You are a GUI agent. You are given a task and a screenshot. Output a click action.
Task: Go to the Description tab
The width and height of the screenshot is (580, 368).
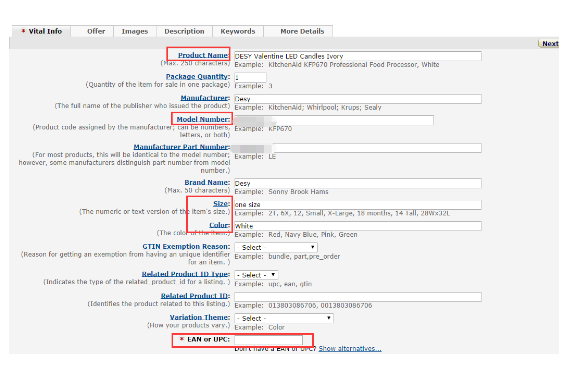point(184,31)
